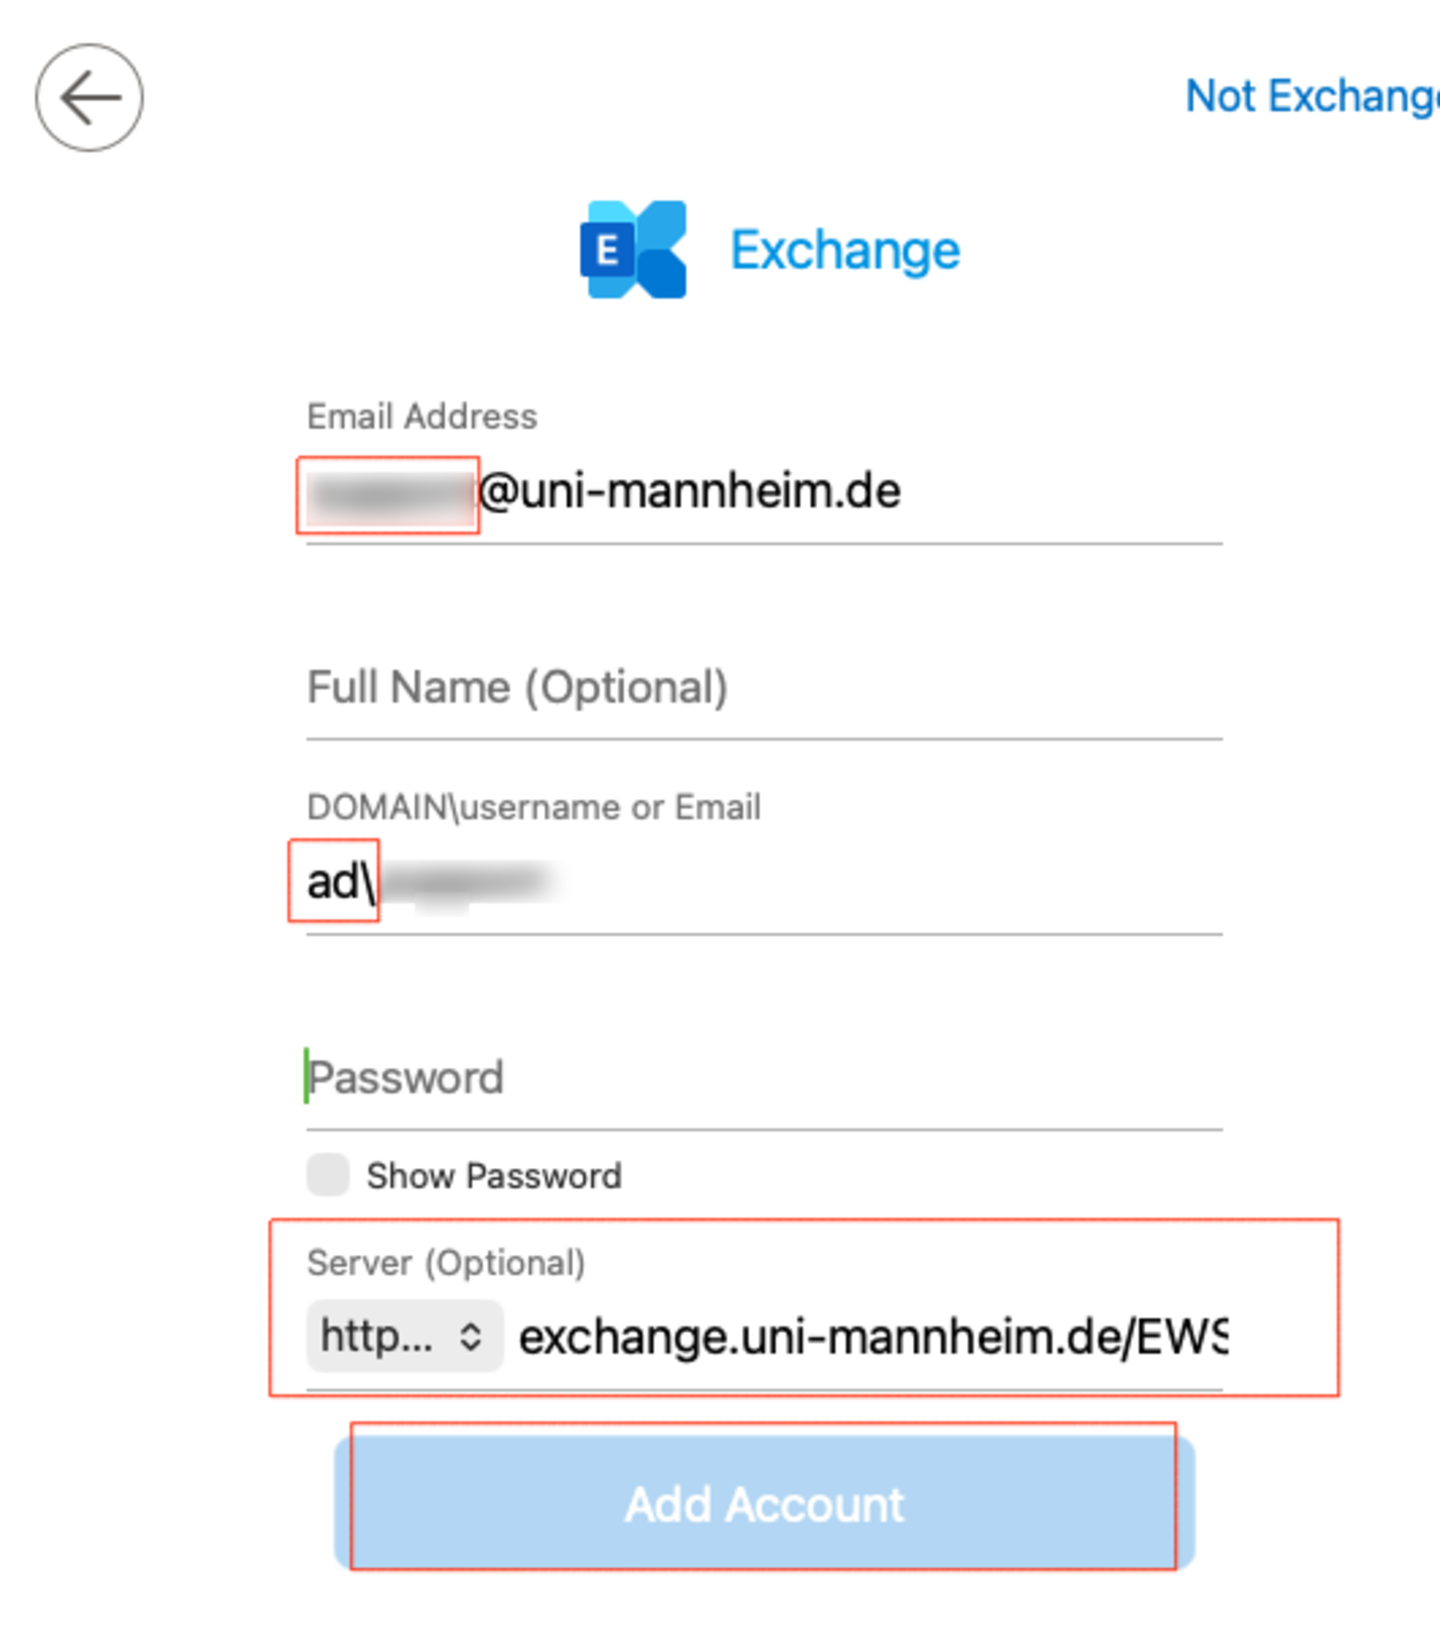
Task: Edit the exchange.uni-mannheim.de/EWS server address
Action: (x=870, y=1337)
